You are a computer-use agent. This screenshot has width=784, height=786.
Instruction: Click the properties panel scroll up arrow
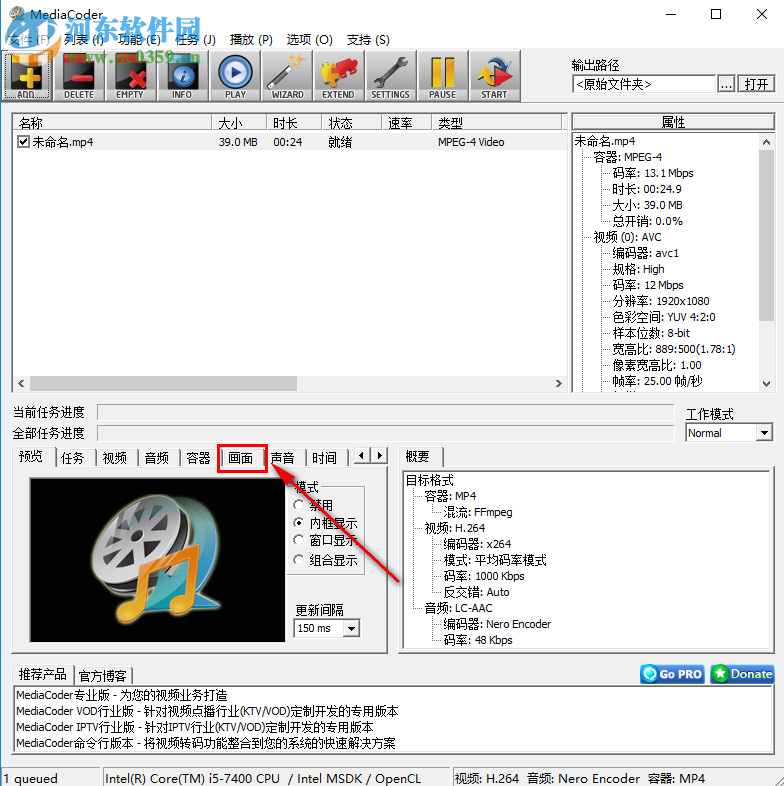[x=766, y=142]
